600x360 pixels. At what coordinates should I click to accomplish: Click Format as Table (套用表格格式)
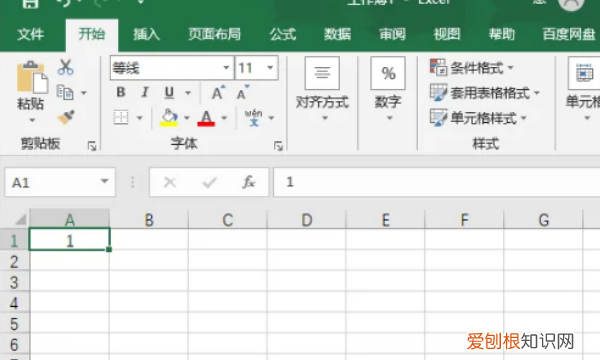484,93
